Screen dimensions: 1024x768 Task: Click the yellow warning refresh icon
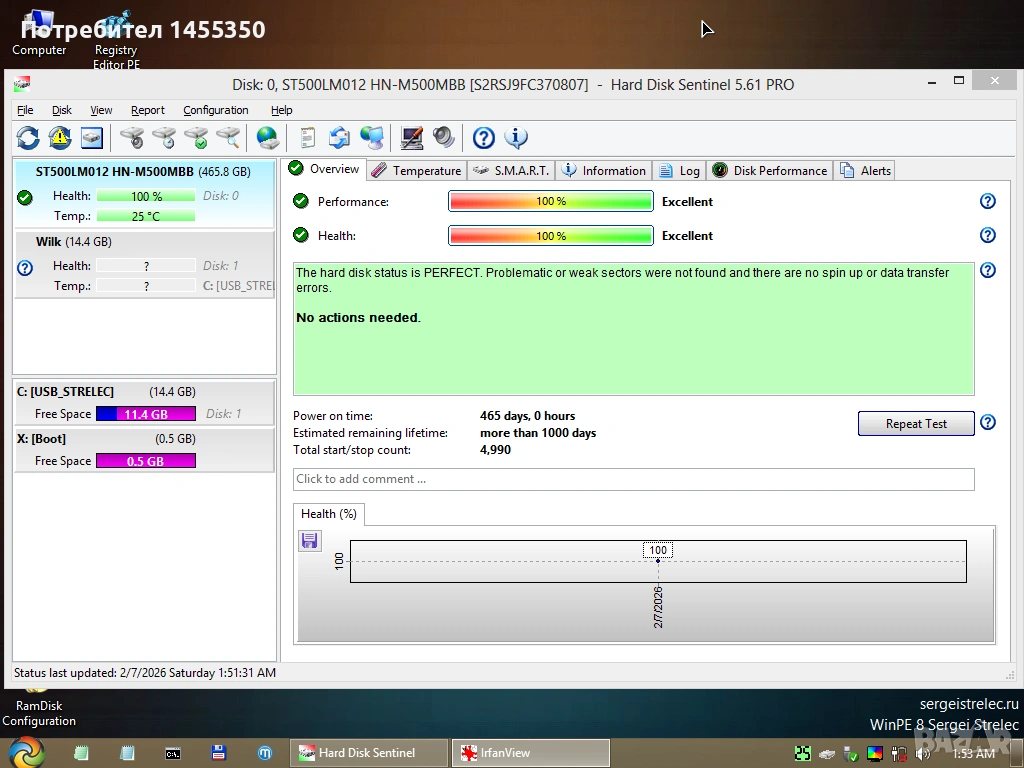[60, 138]
